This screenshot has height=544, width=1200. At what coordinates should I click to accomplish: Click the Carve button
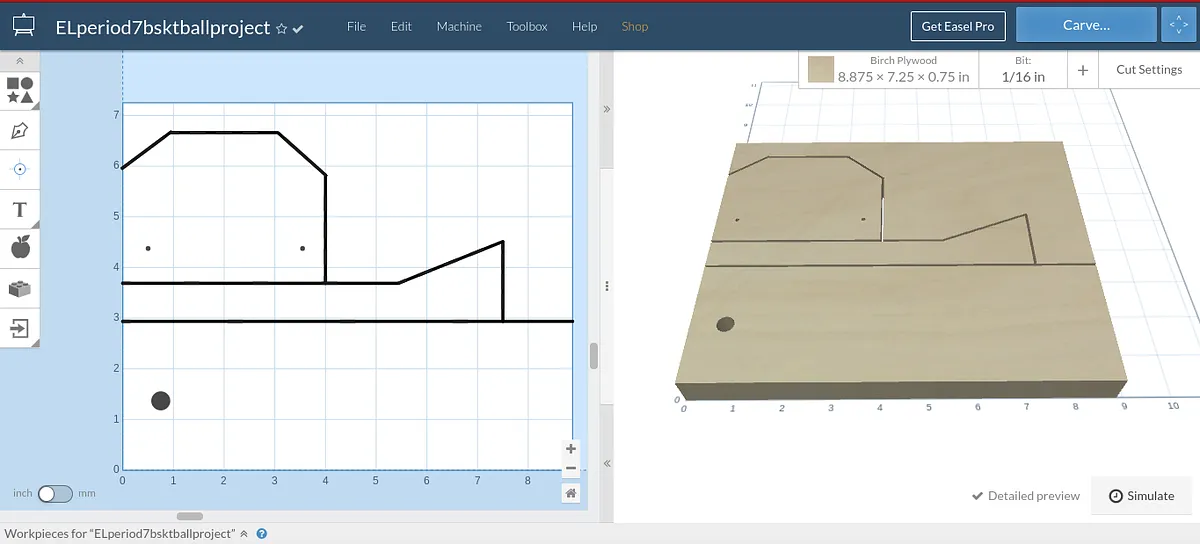pos(1086,26)
